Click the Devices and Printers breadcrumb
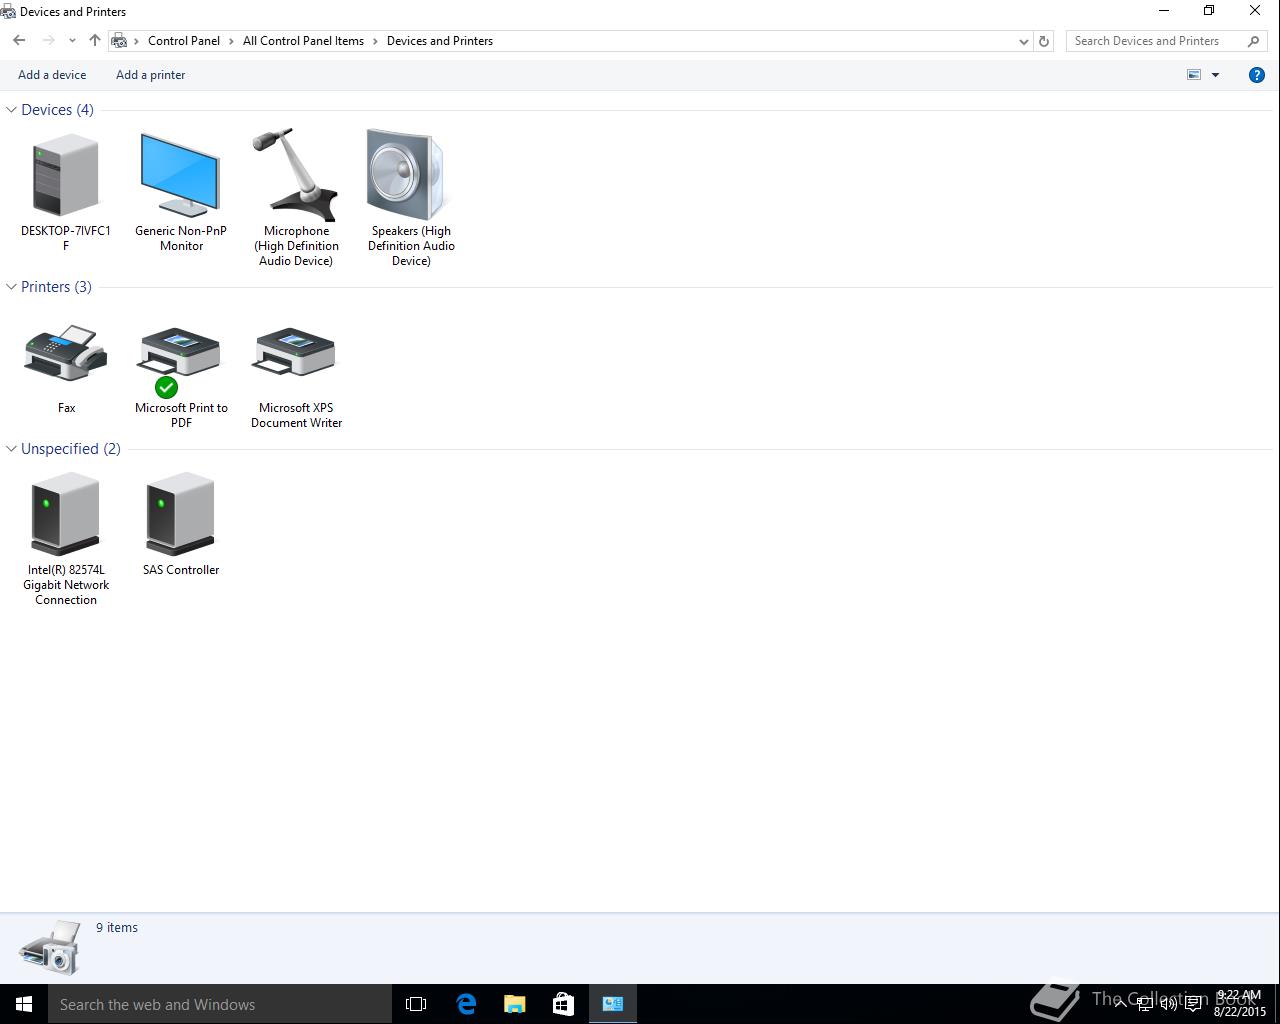 tap(440, 41)
